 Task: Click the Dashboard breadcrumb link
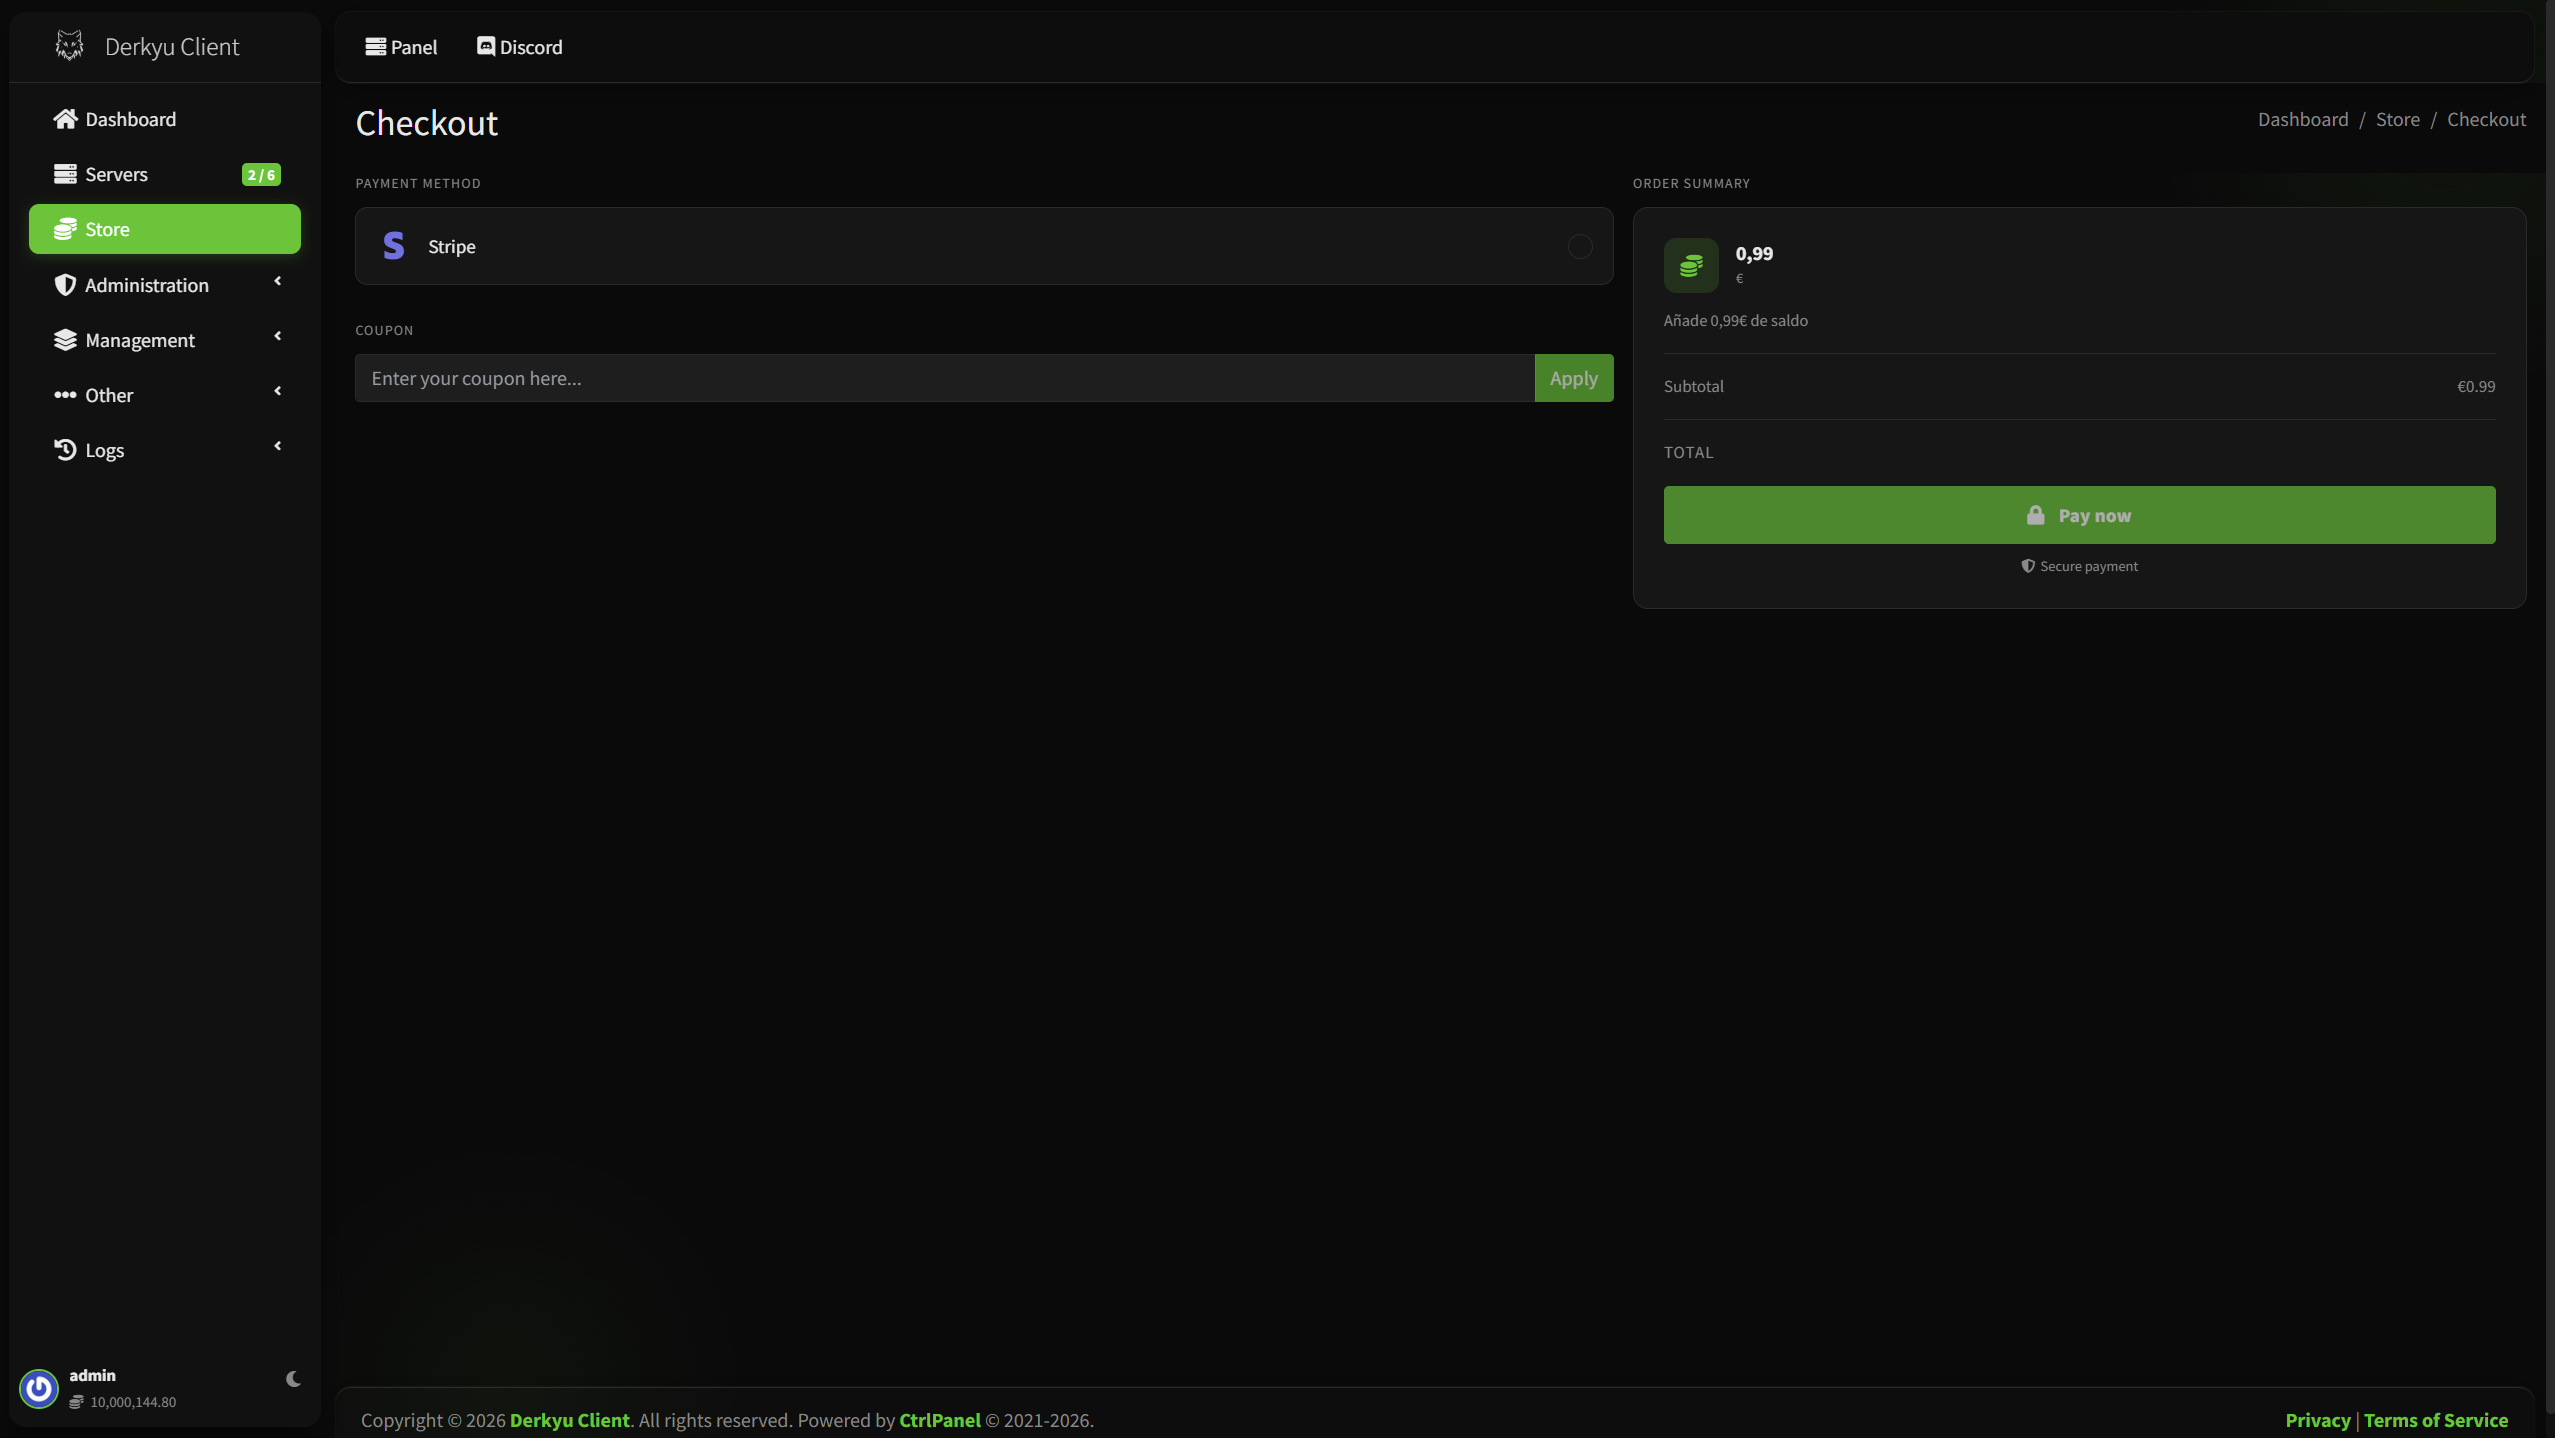tap(2303, 119)
